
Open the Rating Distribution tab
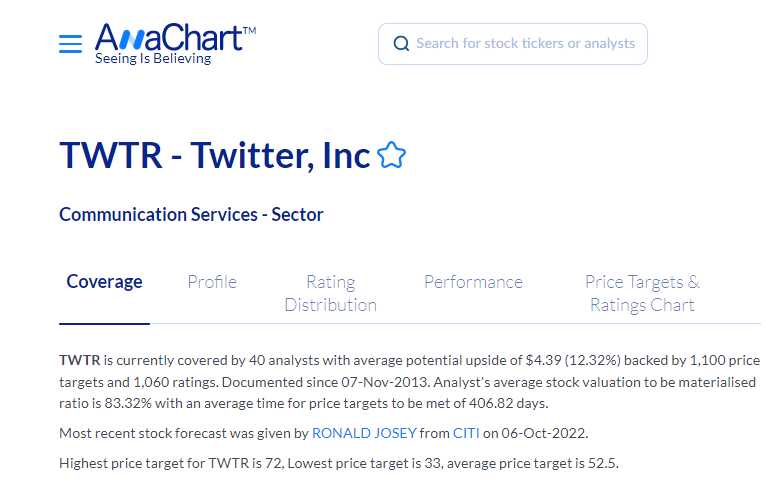coord(330,293)
